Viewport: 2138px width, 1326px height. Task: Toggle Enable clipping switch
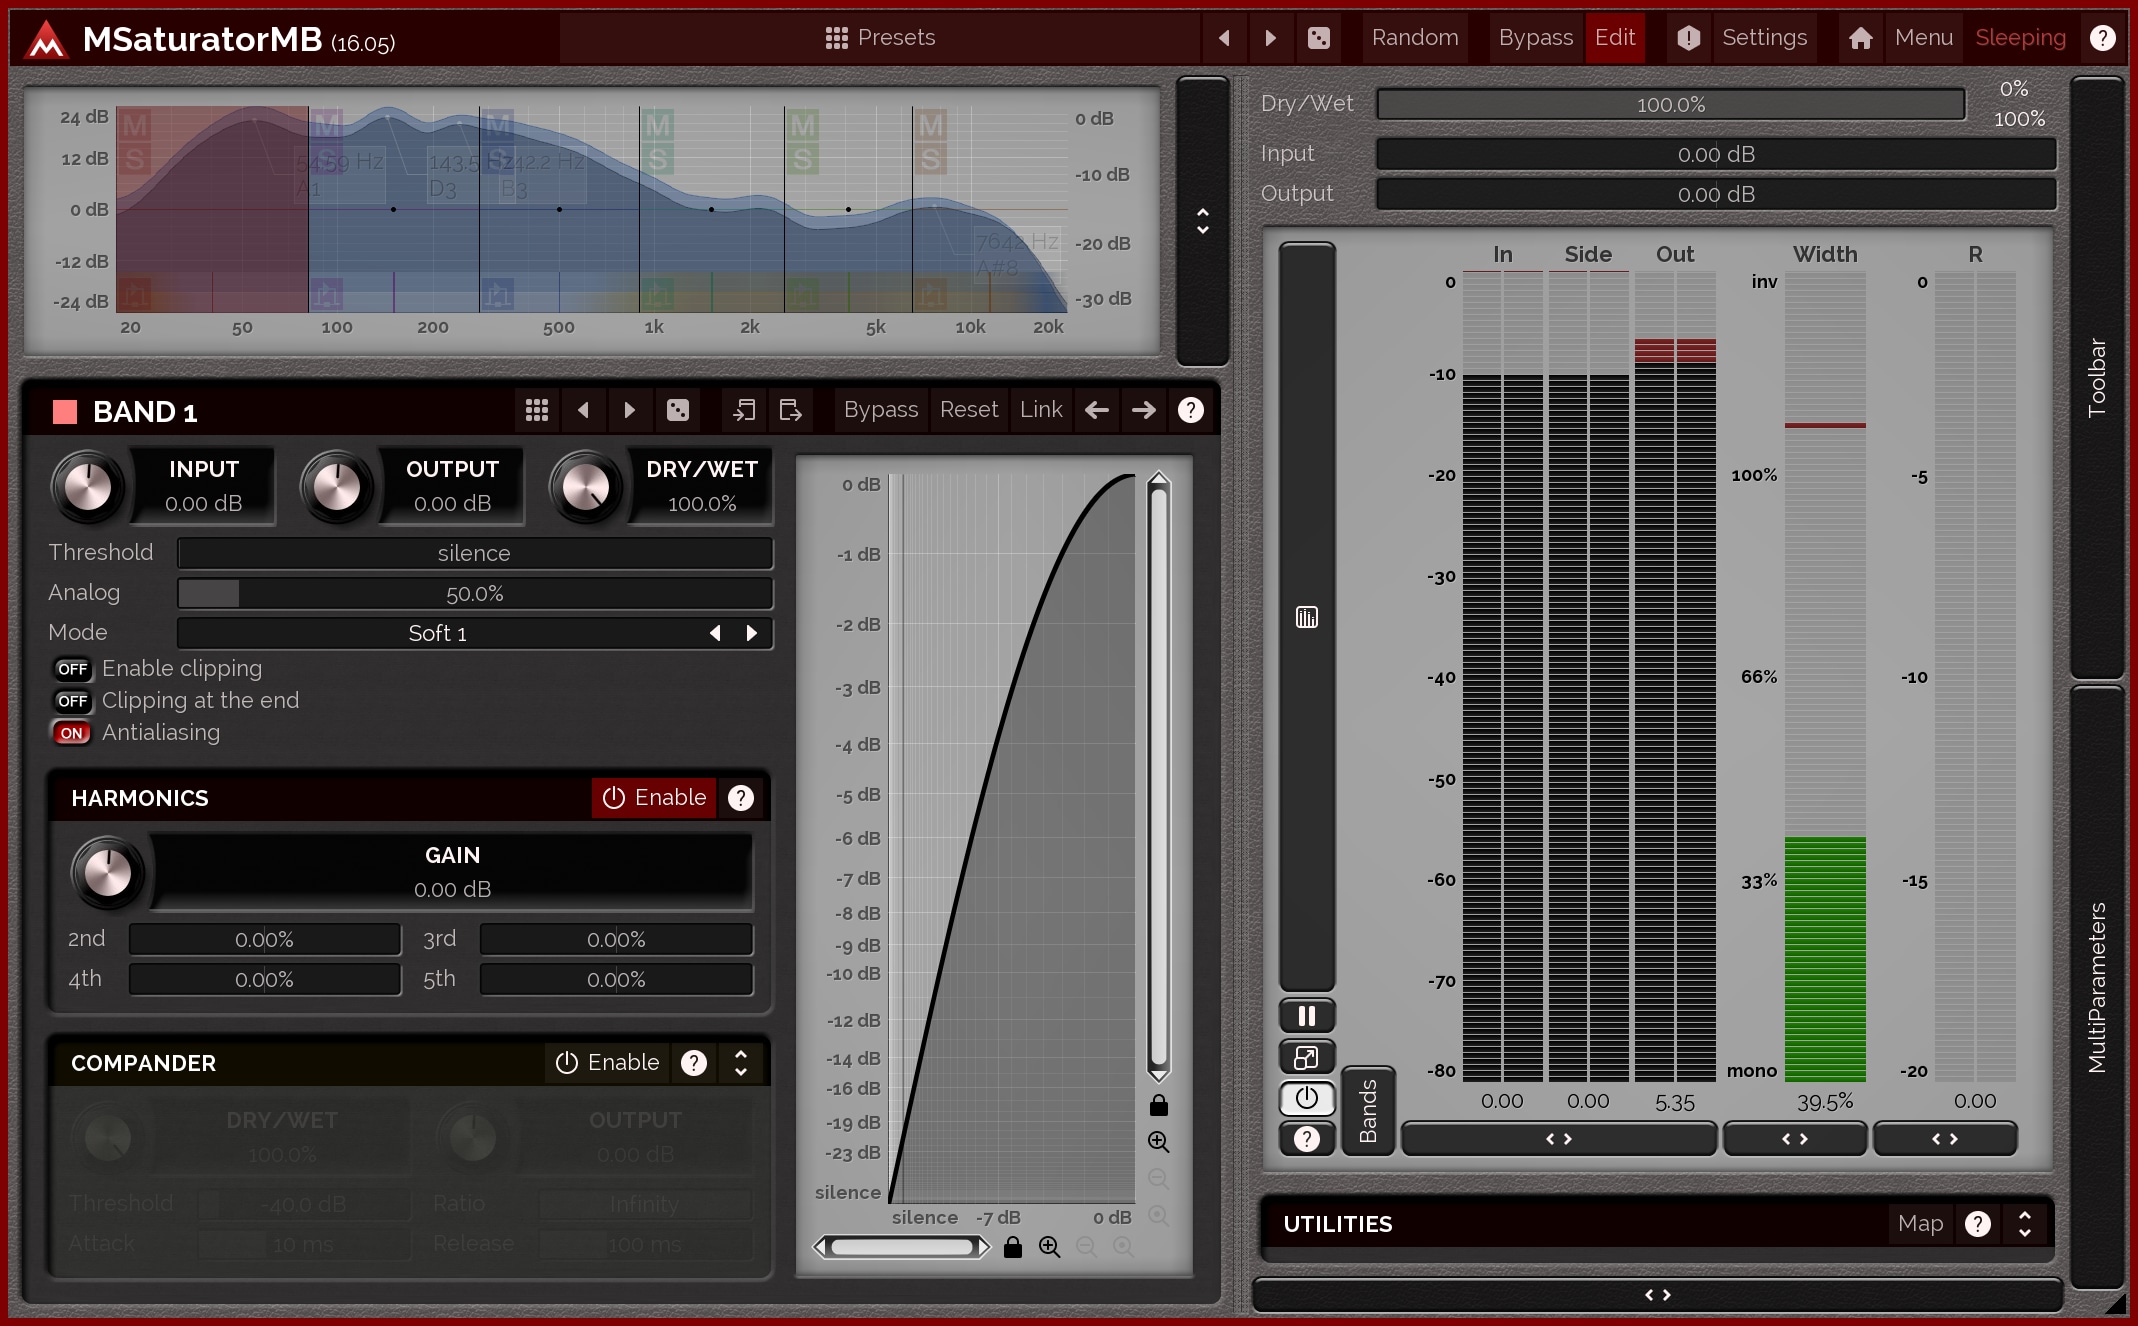72,669
